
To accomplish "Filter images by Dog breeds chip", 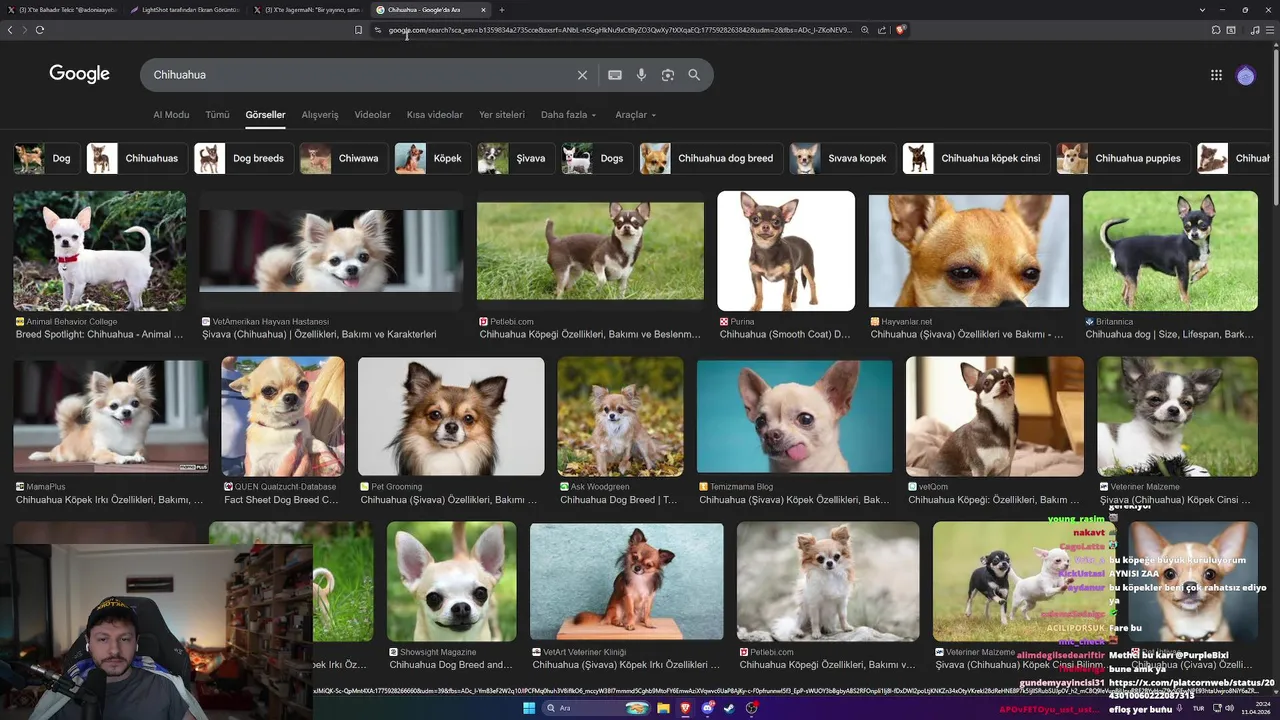I will pos(242,158).
